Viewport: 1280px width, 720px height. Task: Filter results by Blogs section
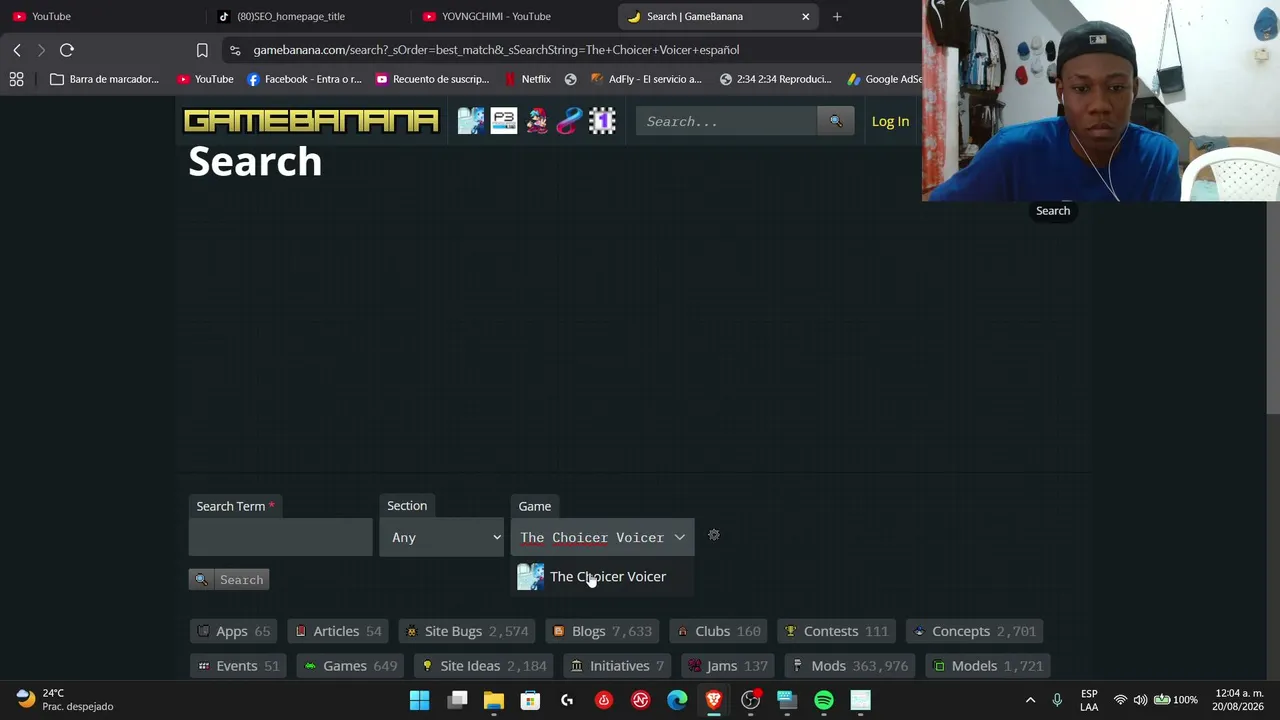coord(602,631)
